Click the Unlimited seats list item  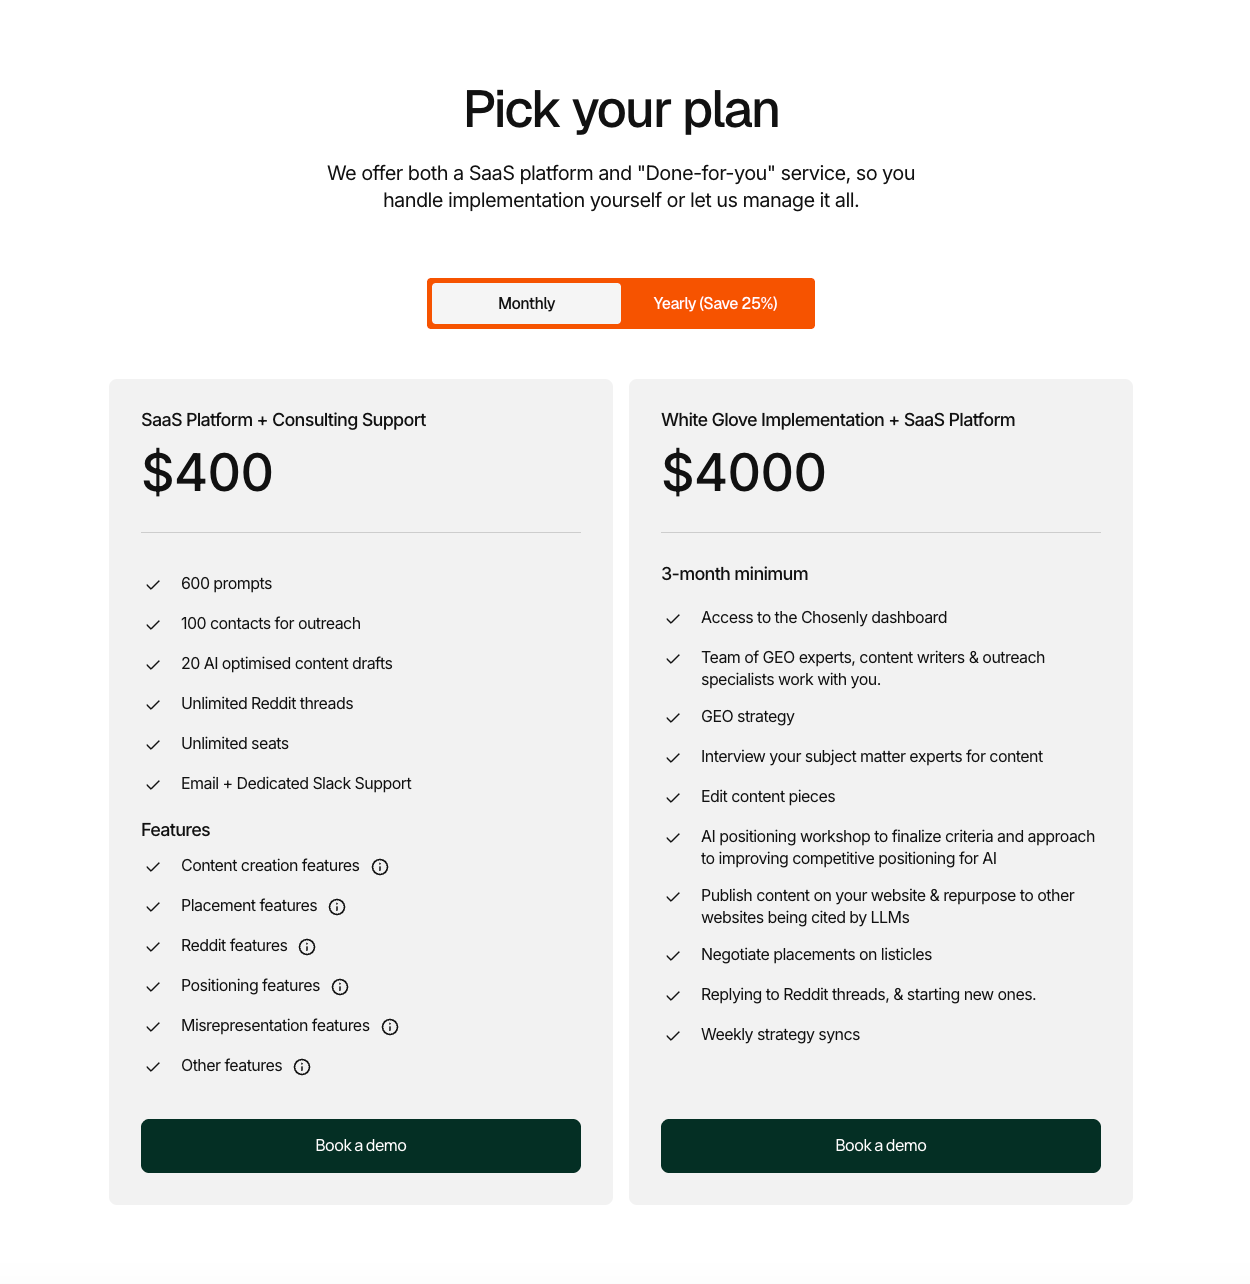[235, 744]
